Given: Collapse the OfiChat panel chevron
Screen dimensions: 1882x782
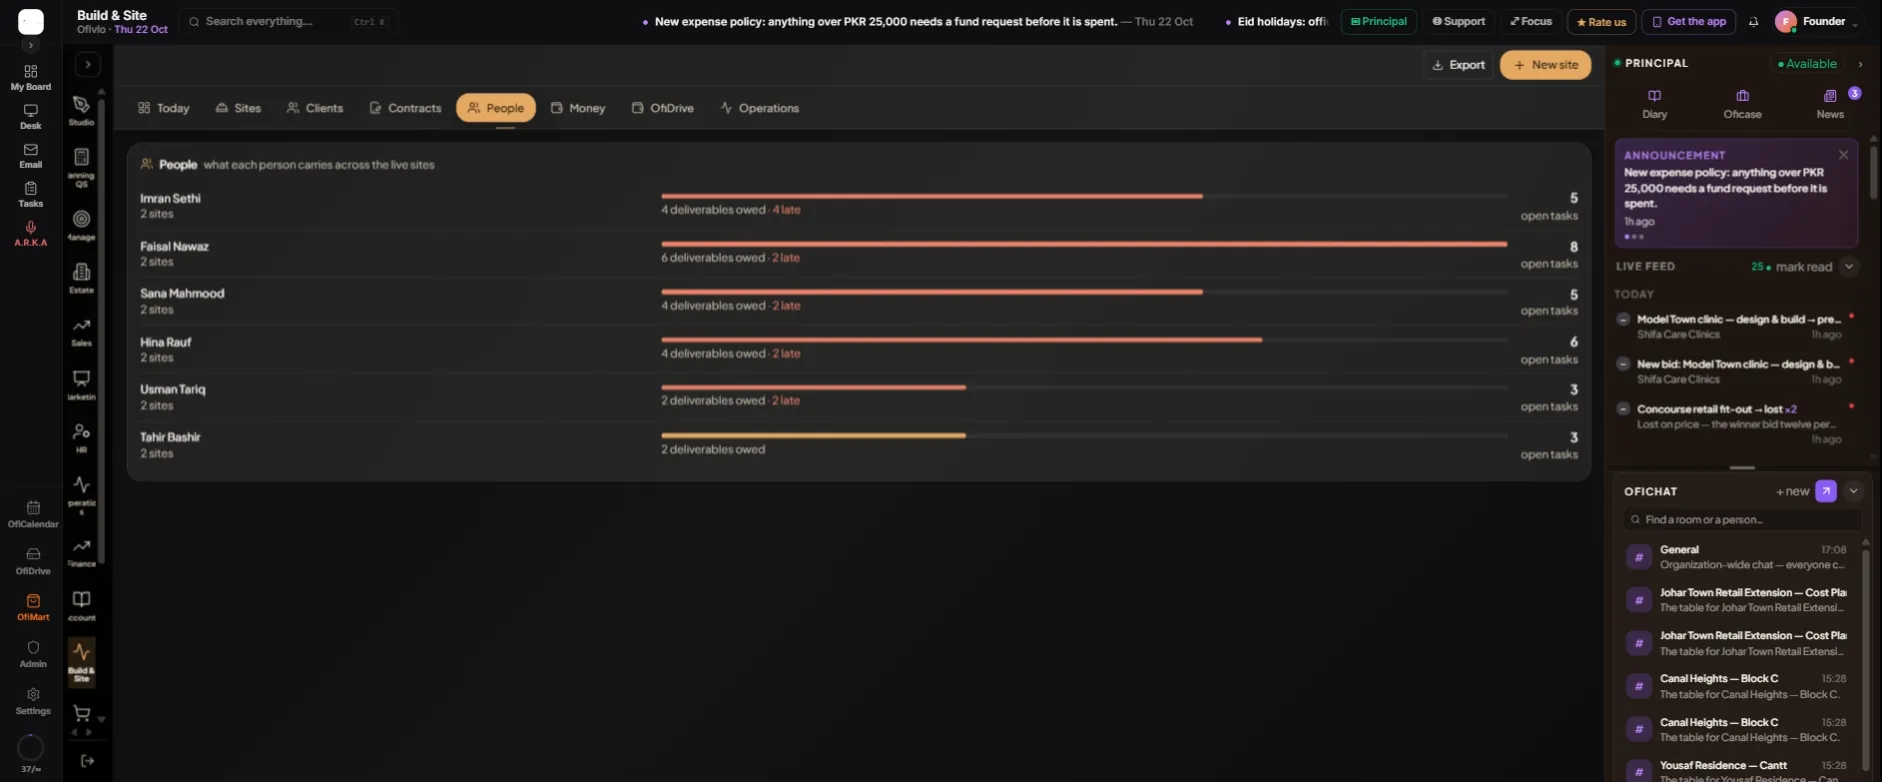Looking at the screenshot, I should click(x=1853, y=491).
